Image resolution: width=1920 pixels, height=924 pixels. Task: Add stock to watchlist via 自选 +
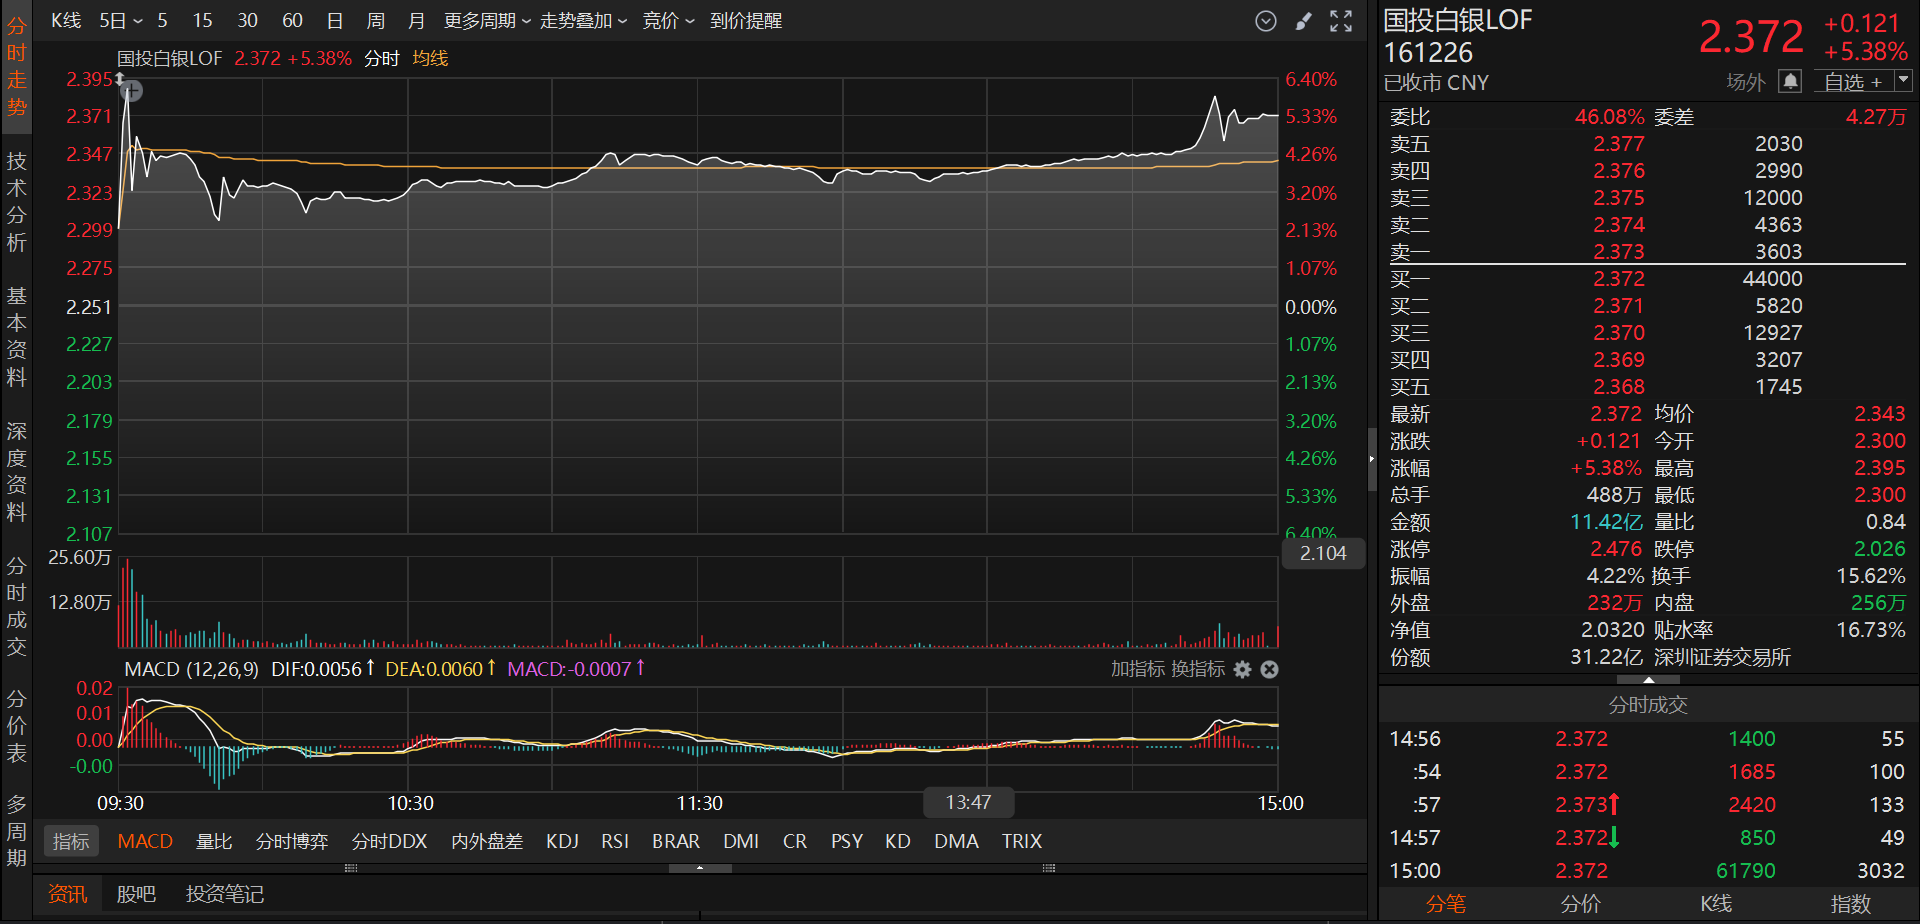pyautogui.click(x=1852, y=82)
